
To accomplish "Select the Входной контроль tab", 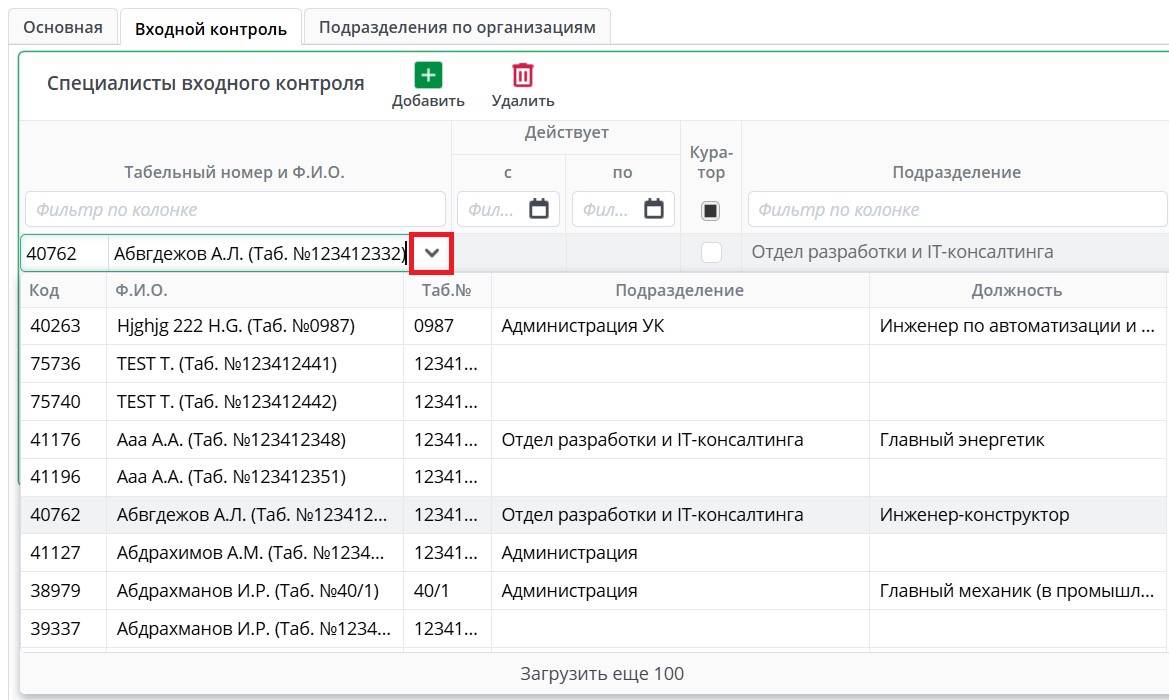I will click(x=211, y=29).
